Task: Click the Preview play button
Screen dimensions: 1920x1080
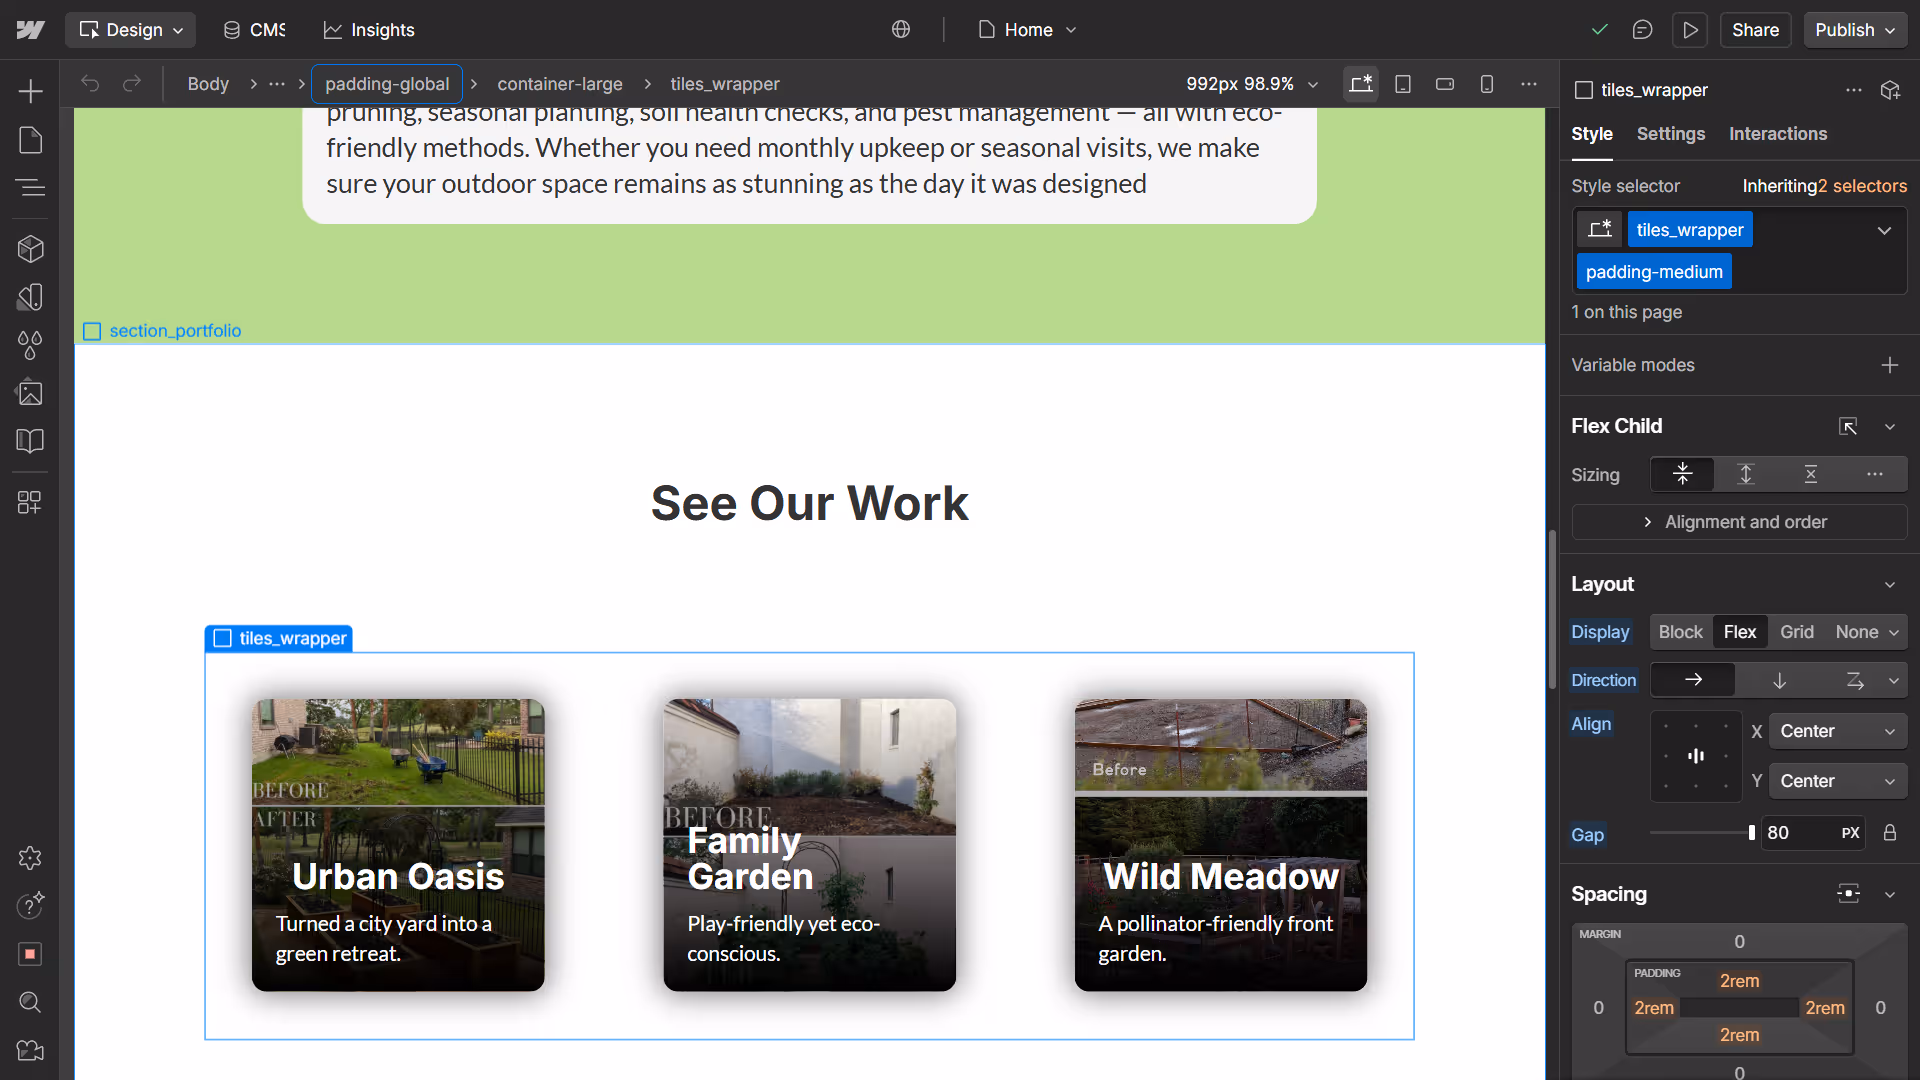Action: coord(1690,30)
